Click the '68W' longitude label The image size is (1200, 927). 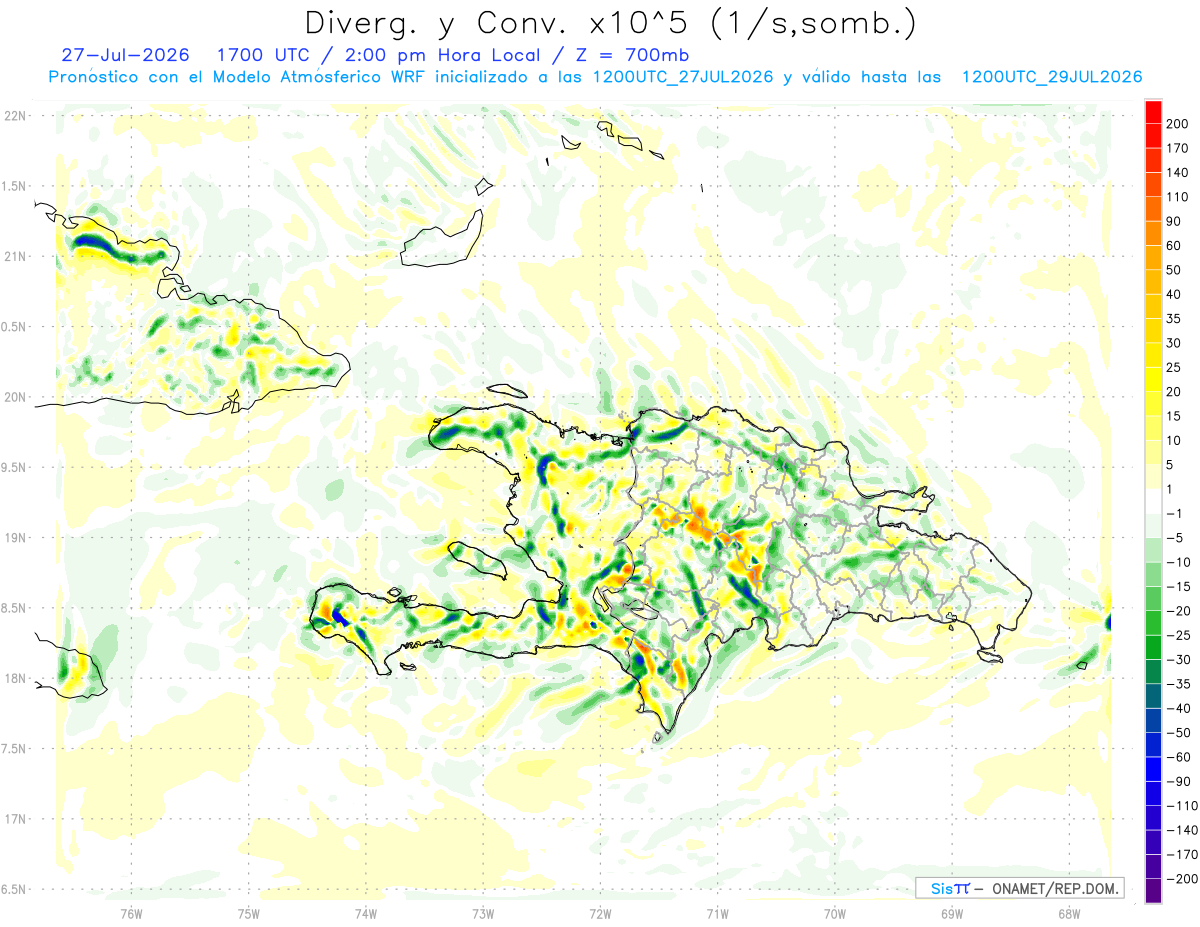point(1068,913)
